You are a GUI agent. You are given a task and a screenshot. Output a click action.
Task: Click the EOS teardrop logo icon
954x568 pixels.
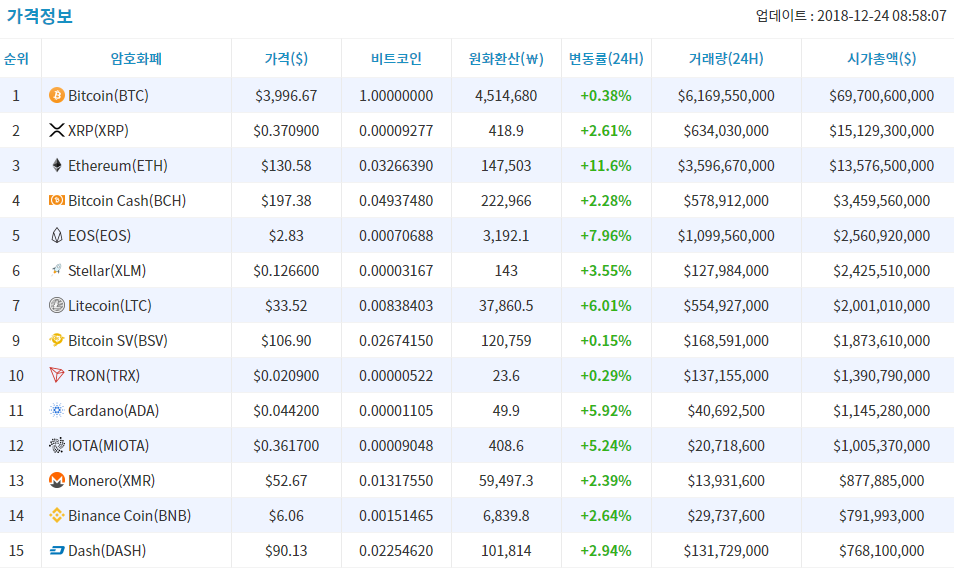pos(57,235)
